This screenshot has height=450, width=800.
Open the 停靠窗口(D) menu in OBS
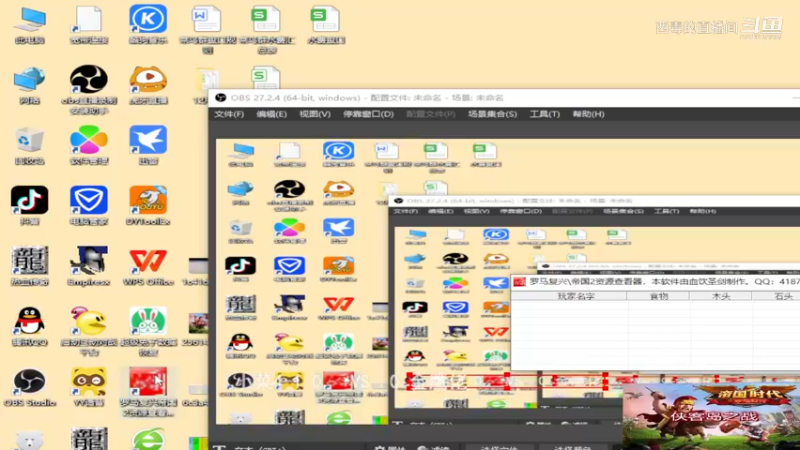tap(368, 114)
